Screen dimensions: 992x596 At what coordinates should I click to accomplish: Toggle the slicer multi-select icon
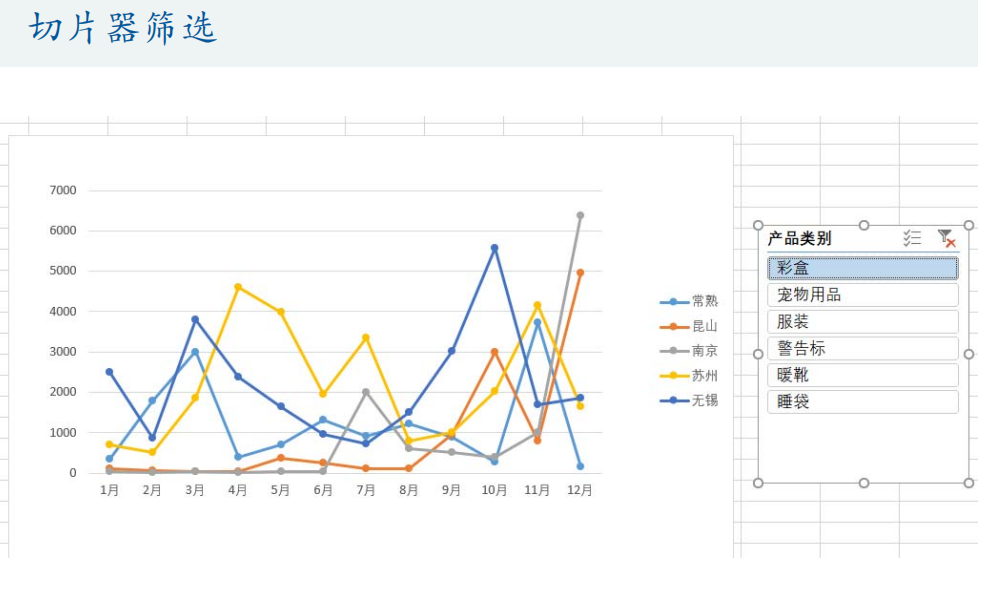click(911, 238)
